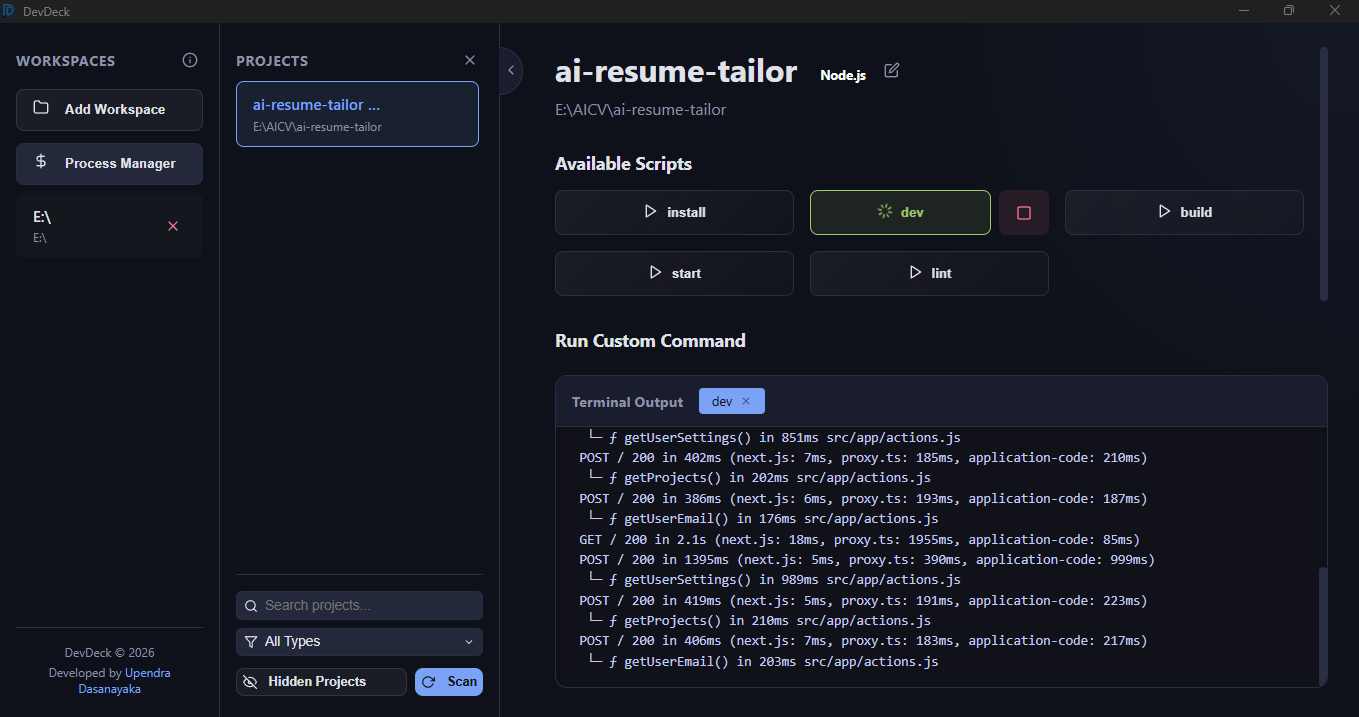Close the Projects panel
This screenshot has width=1359, height=717.
pos(470,60)
